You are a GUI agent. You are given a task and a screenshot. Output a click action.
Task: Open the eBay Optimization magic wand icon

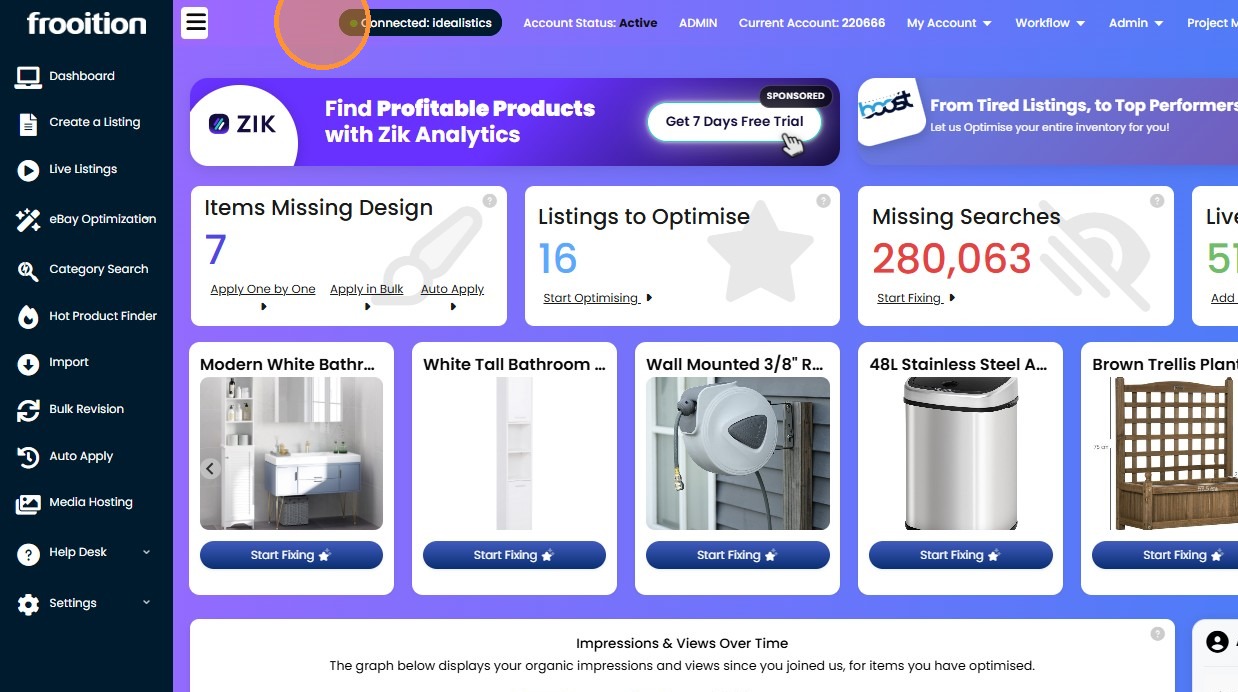[x=28, y=220]
